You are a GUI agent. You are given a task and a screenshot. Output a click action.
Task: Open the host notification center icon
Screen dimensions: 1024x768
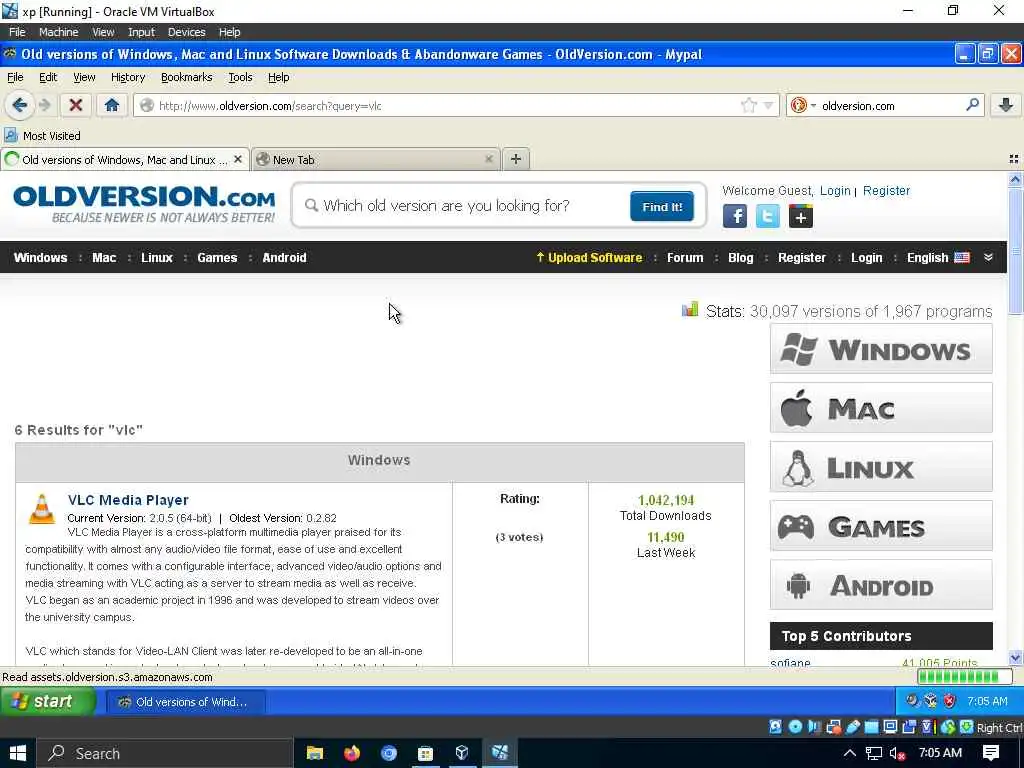click(x=991, y=753)
